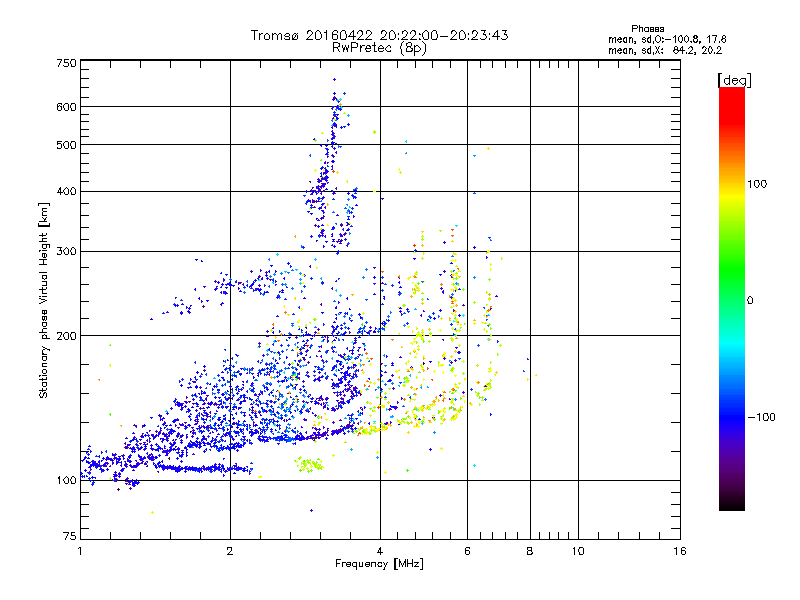The height and width of the screenshot is (600, 800).
Task: Click colorbar label '100'
Action: [757, 184]
